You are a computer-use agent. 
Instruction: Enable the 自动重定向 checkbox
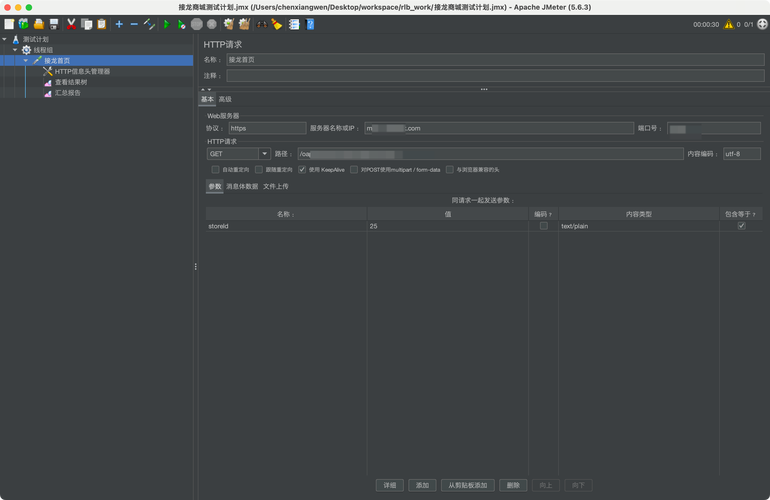point(215,170)
